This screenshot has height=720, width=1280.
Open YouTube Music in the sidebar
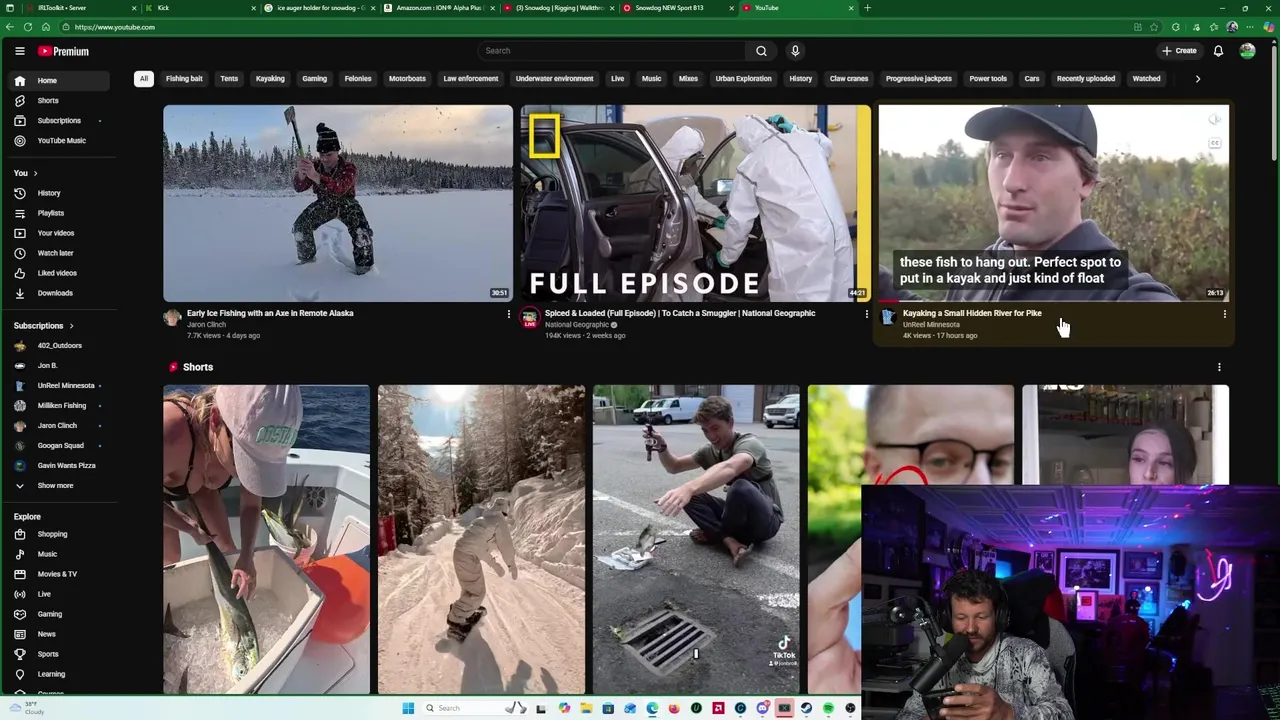click(x=60, y=140)
